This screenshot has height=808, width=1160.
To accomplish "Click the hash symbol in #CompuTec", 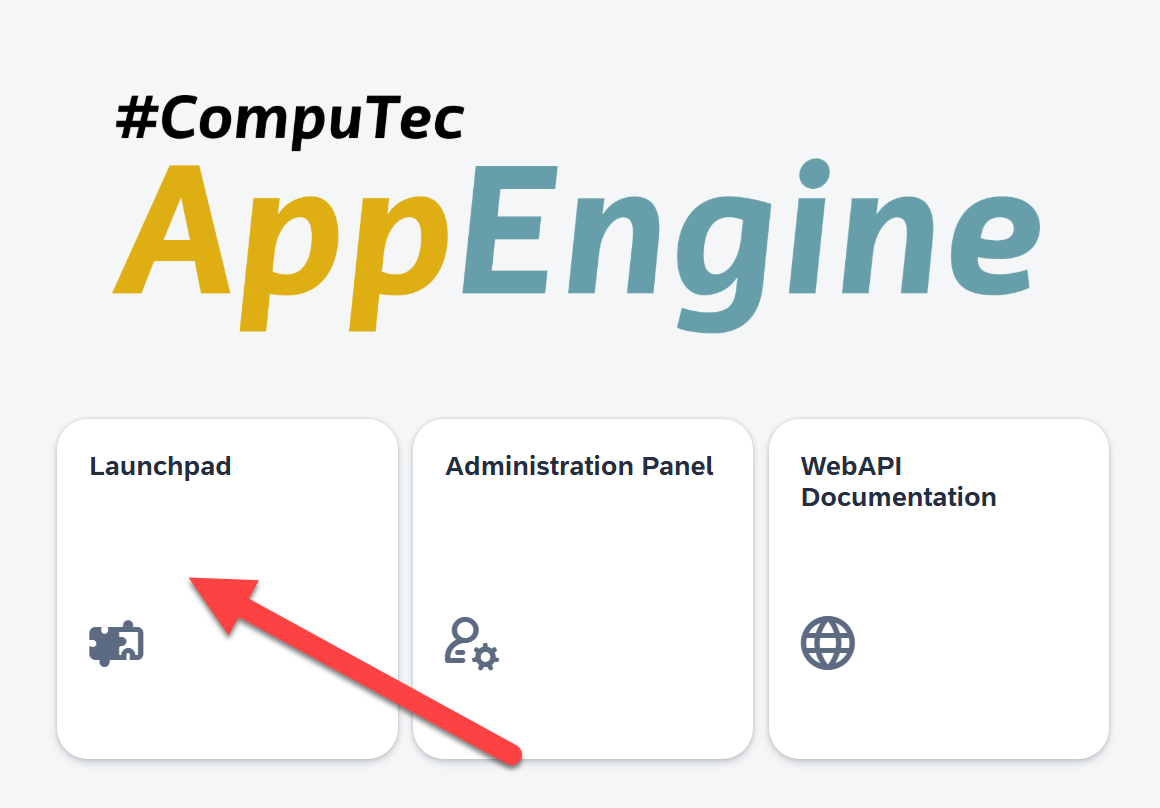I will (x=137, y=119).
